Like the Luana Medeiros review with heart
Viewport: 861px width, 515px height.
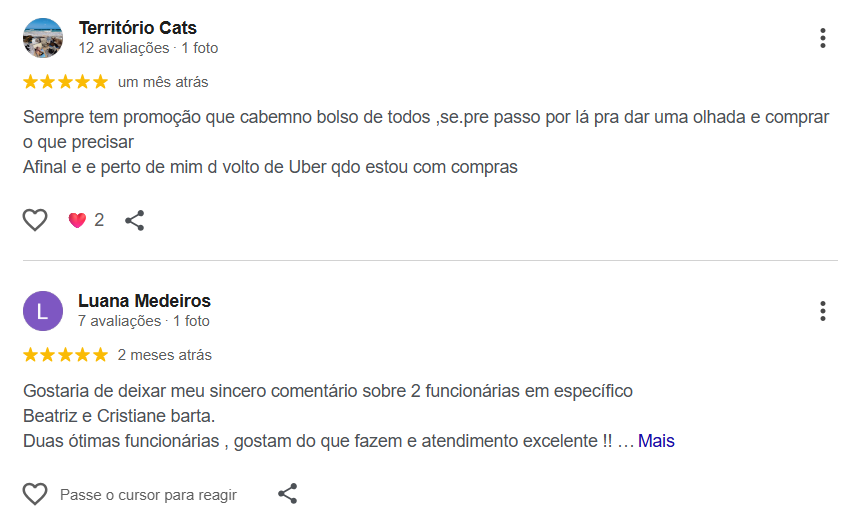pyautogui.click(x=35, y=494)
